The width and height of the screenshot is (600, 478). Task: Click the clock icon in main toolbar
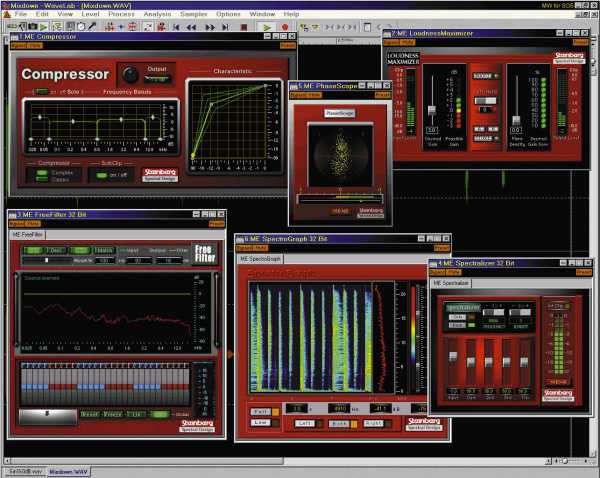point(81,26)
